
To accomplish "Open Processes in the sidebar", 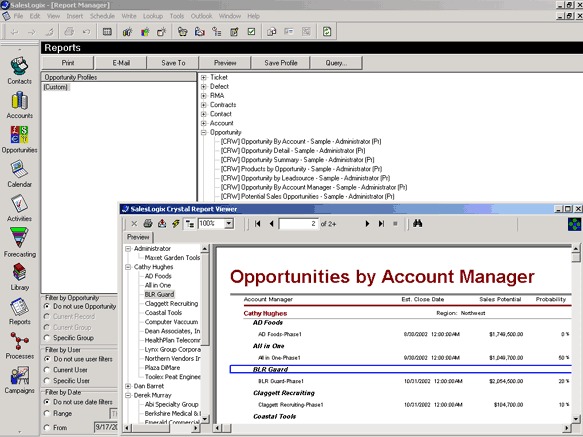I will coord(19,346).
